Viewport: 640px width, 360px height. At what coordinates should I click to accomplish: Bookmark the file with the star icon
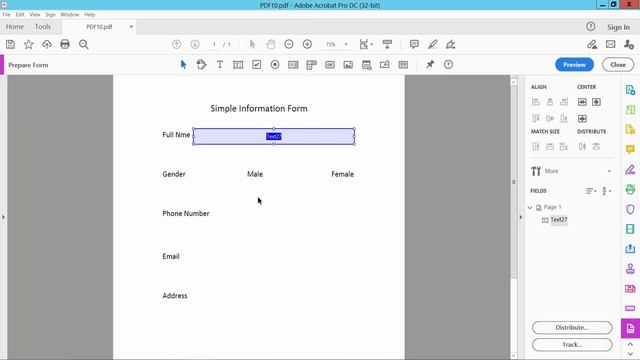coord(29,44)
